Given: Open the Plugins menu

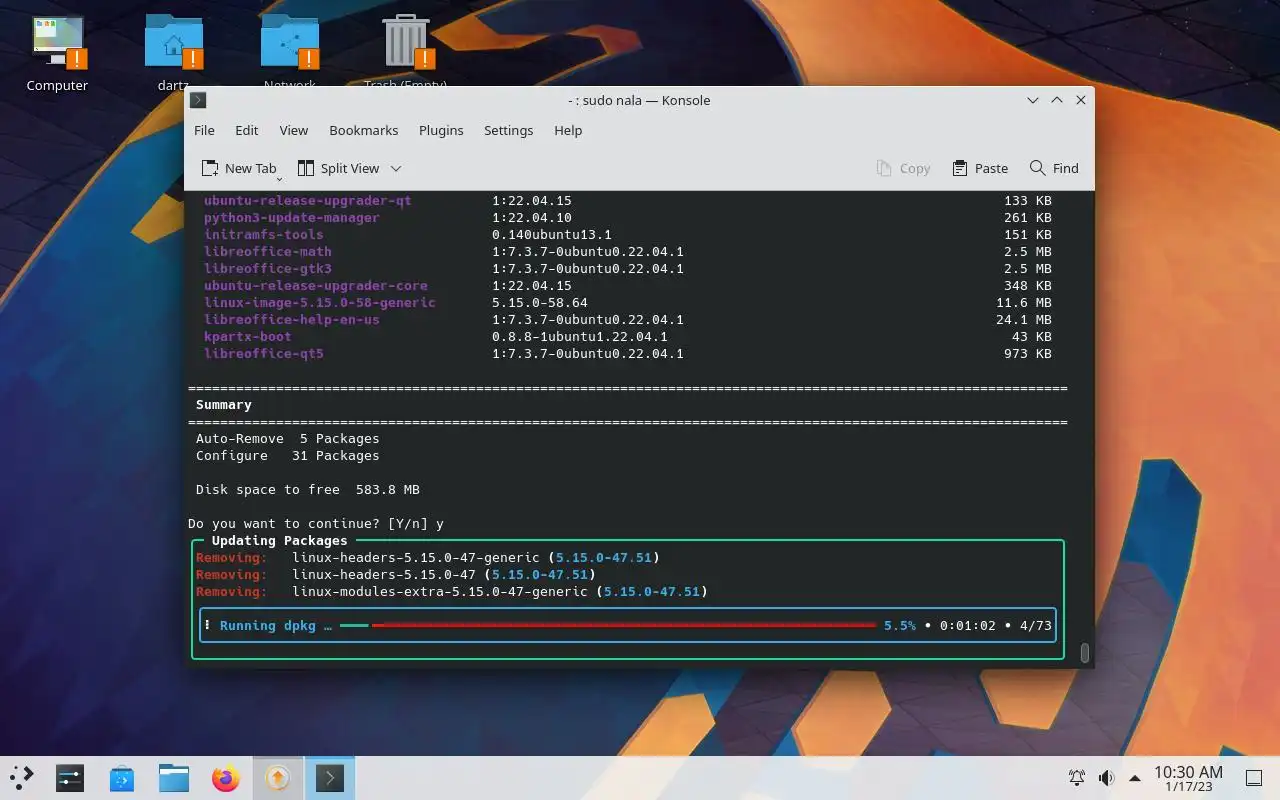Looking at the screenshot, I should pos(441,130).
